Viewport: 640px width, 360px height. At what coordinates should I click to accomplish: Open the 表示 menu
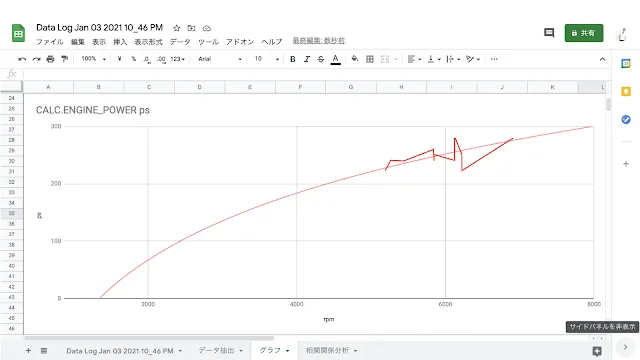(x=99, y=42)
